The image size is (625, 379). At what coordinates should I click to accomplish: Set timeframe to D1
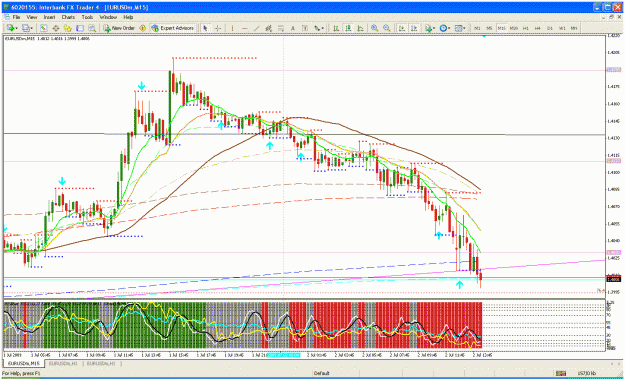click(550, 28)
